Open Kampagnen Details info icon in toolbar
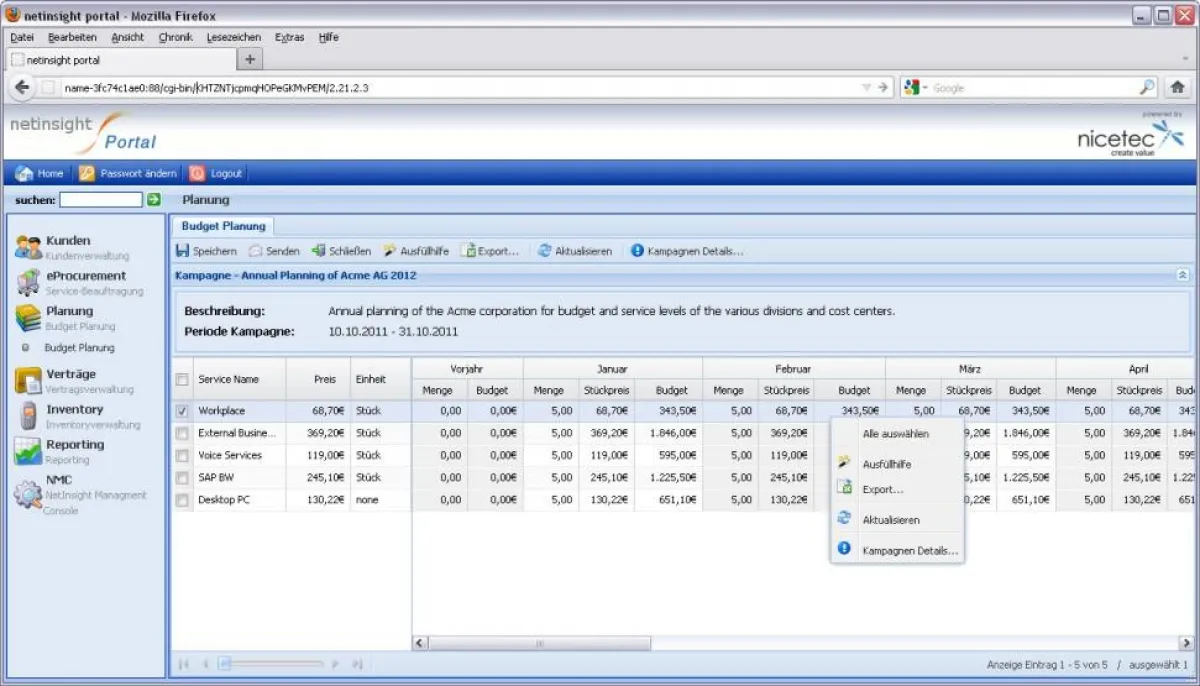 pyautogui.click(x=637, y=251)
